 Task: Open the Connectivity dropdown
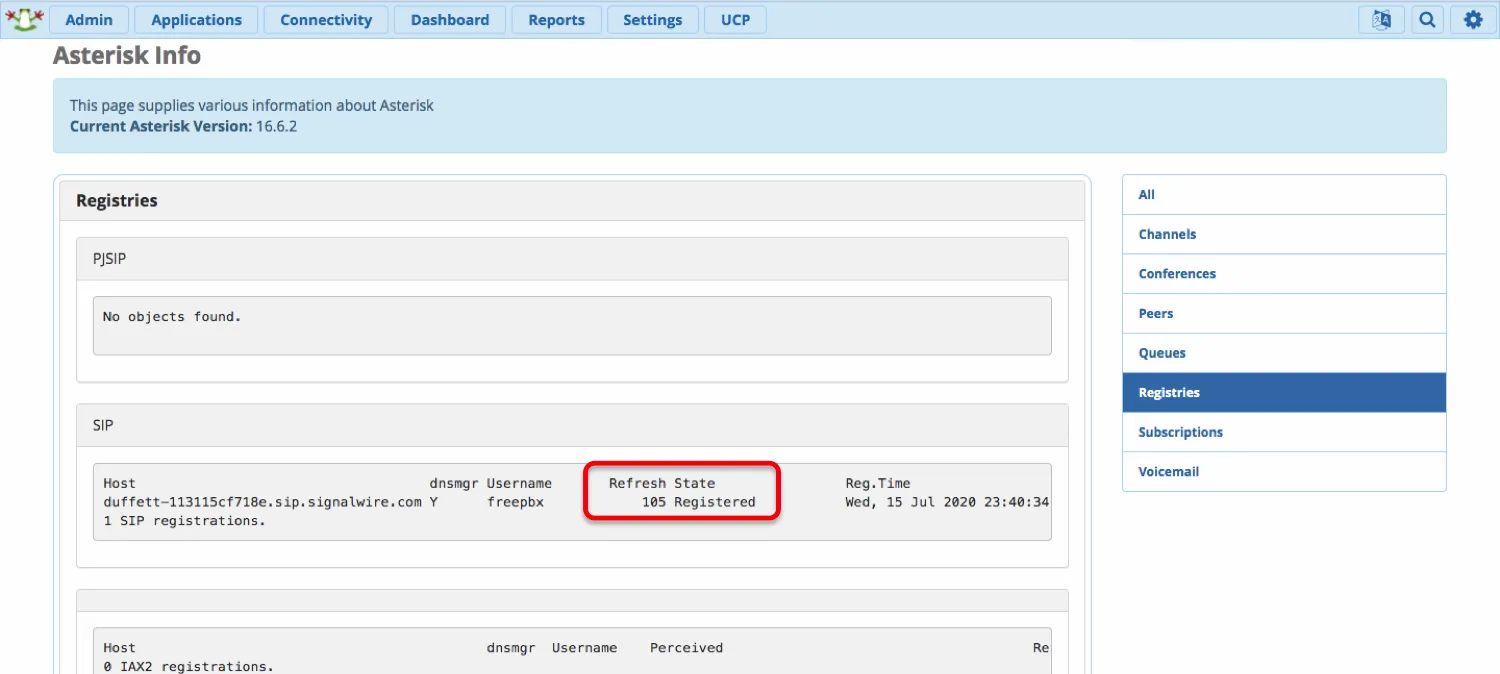coord(325,19)
